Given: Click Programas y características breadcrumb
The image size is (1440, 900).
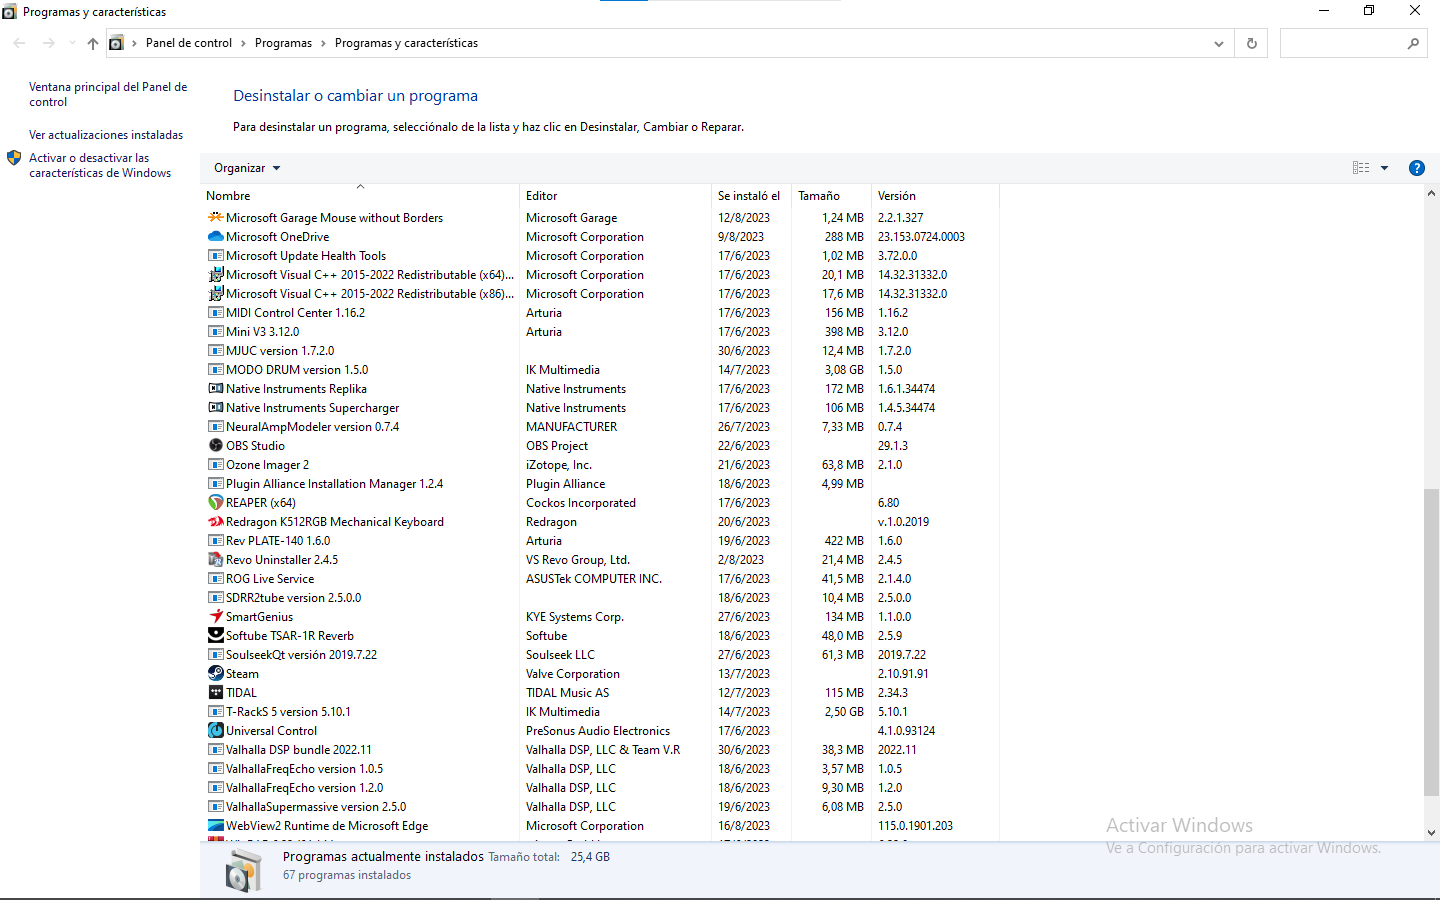Looking at the screenshot, I should point(406,43).
